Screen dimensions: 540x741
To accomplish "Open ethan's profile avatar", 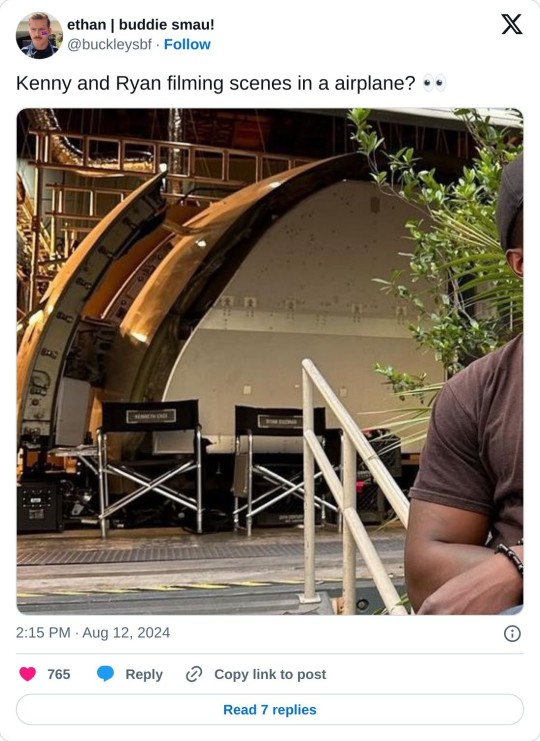I will click(x=39, y=35).
